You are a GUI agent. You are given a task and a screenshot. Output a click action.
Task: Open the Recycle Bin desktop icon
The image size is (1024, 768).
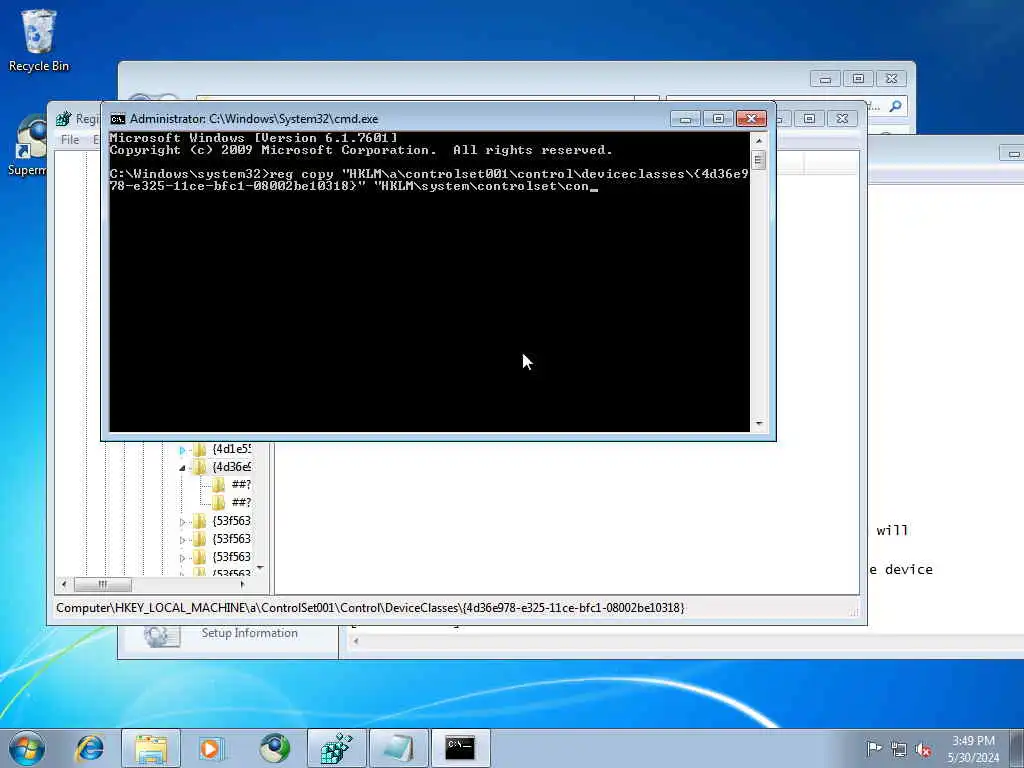(38, 39)
